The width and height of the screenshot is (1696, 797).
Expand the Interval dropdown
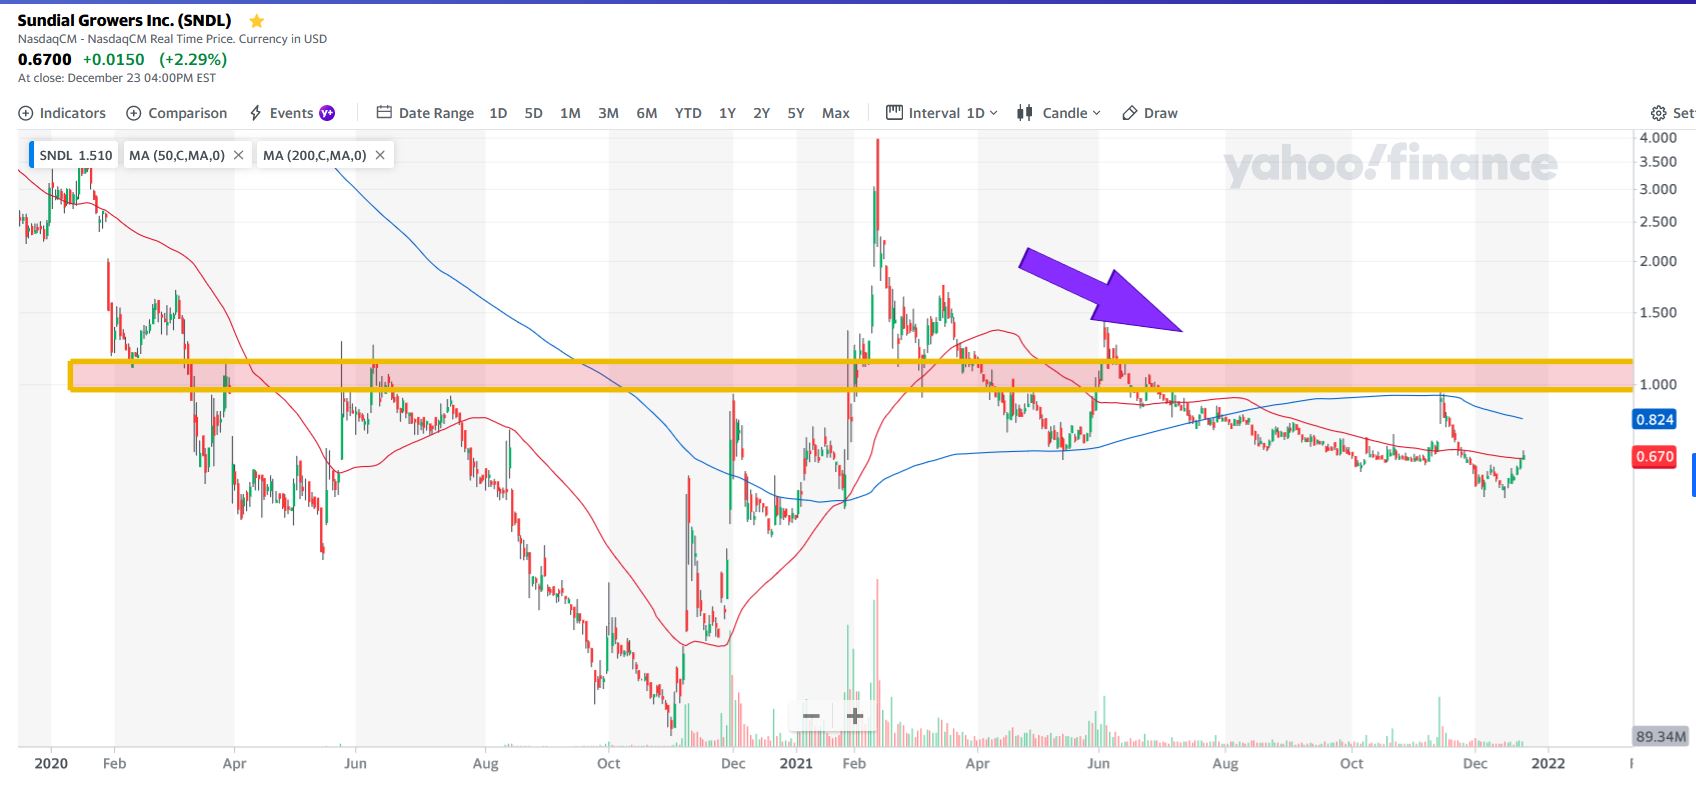click(x=942, y=113)
